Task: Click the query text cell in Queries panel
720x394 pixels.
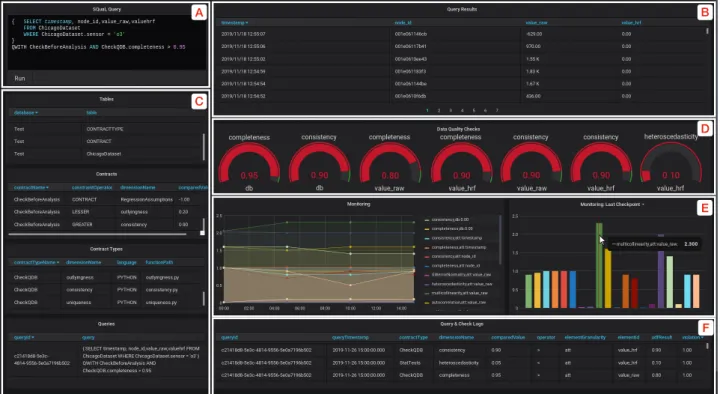Action: (x=141, y=360)
